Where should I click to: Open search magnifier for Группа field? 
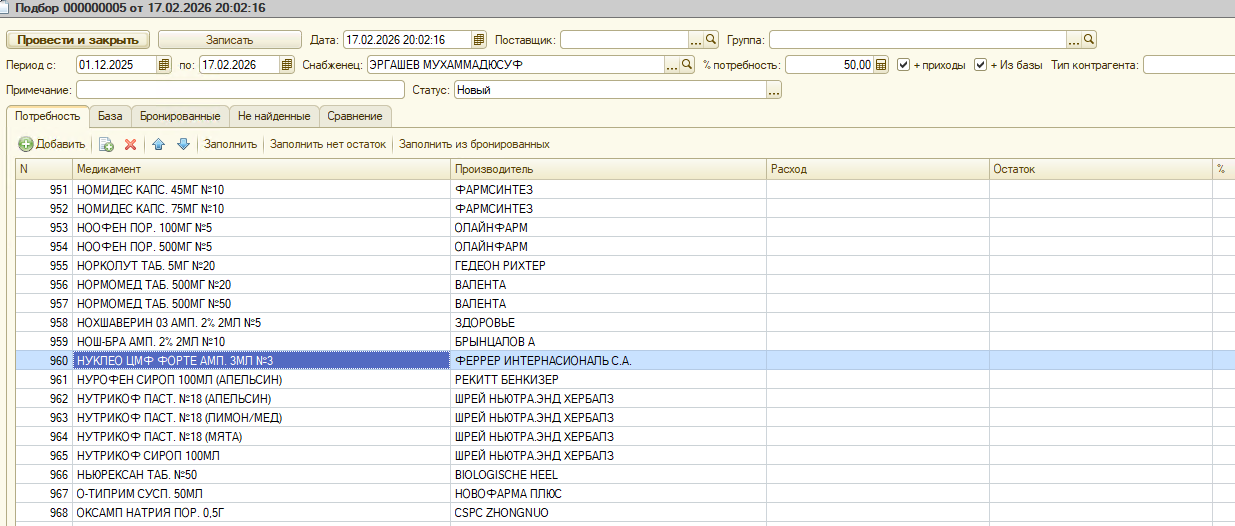pyautogui.click(x=1089, y=40)
